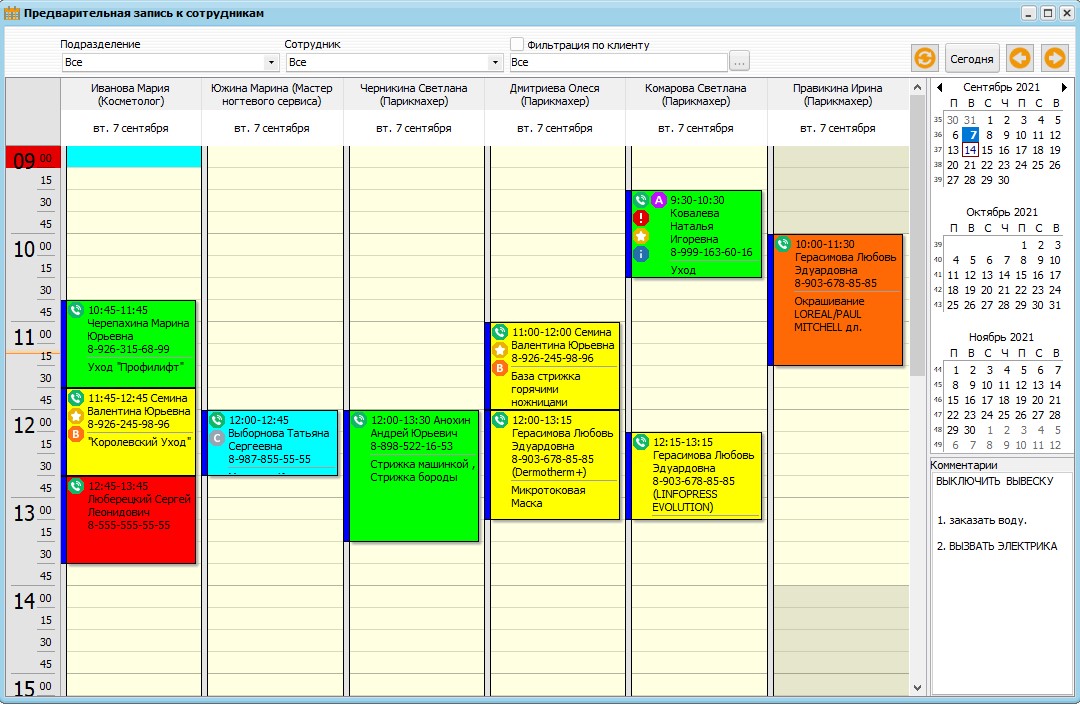Click orange B icon in База стрижка appointment
This screenshot has width=1080, height=705.
point(500,368)
